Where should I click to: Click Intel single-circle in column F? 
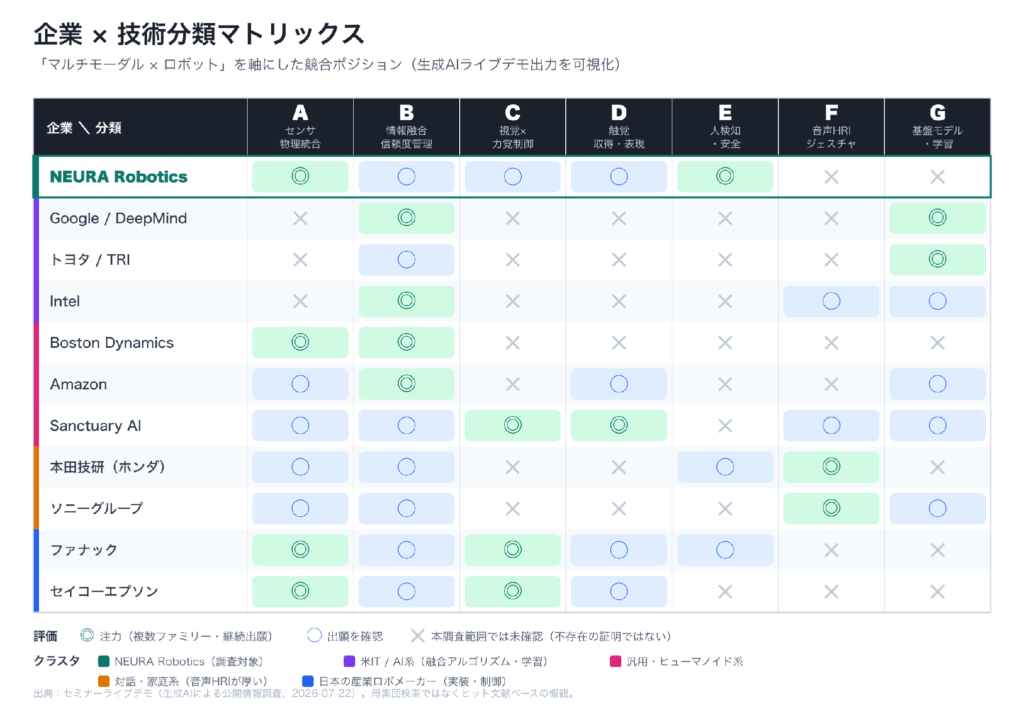click(831, 301)
